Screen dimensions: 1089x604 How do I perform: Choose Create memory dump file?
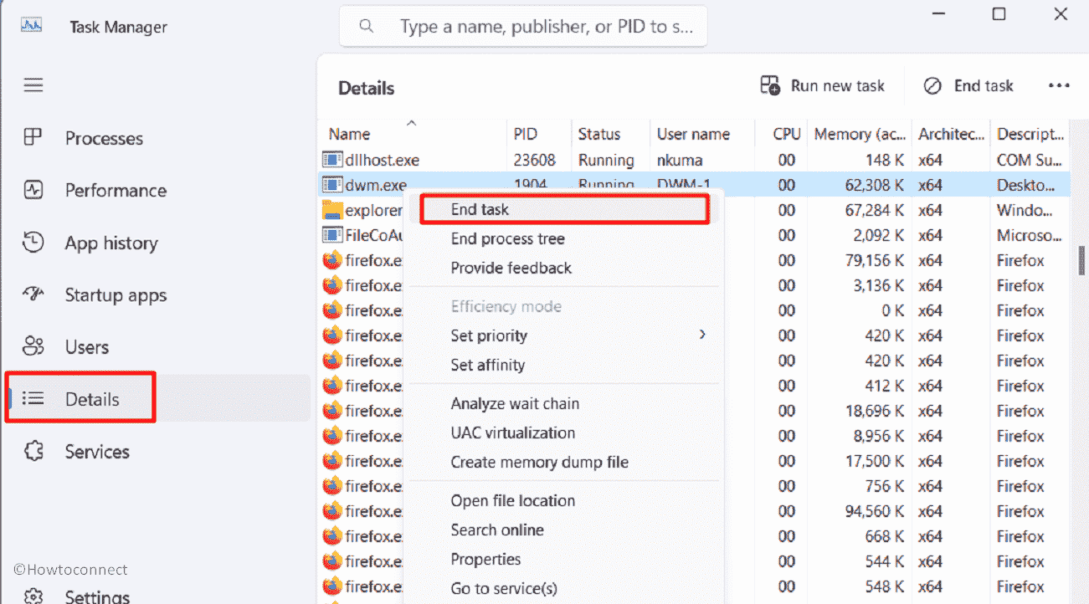(564, 462)
